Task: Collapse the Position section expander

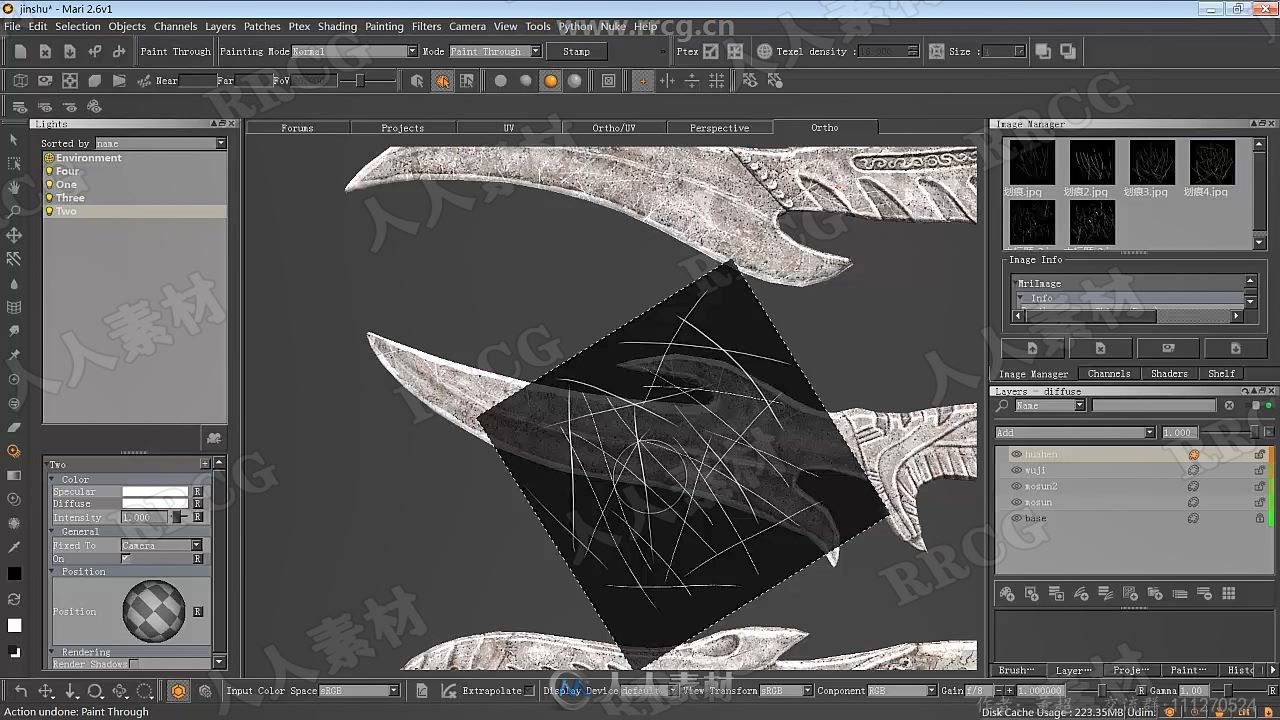Action: [53, 572]
